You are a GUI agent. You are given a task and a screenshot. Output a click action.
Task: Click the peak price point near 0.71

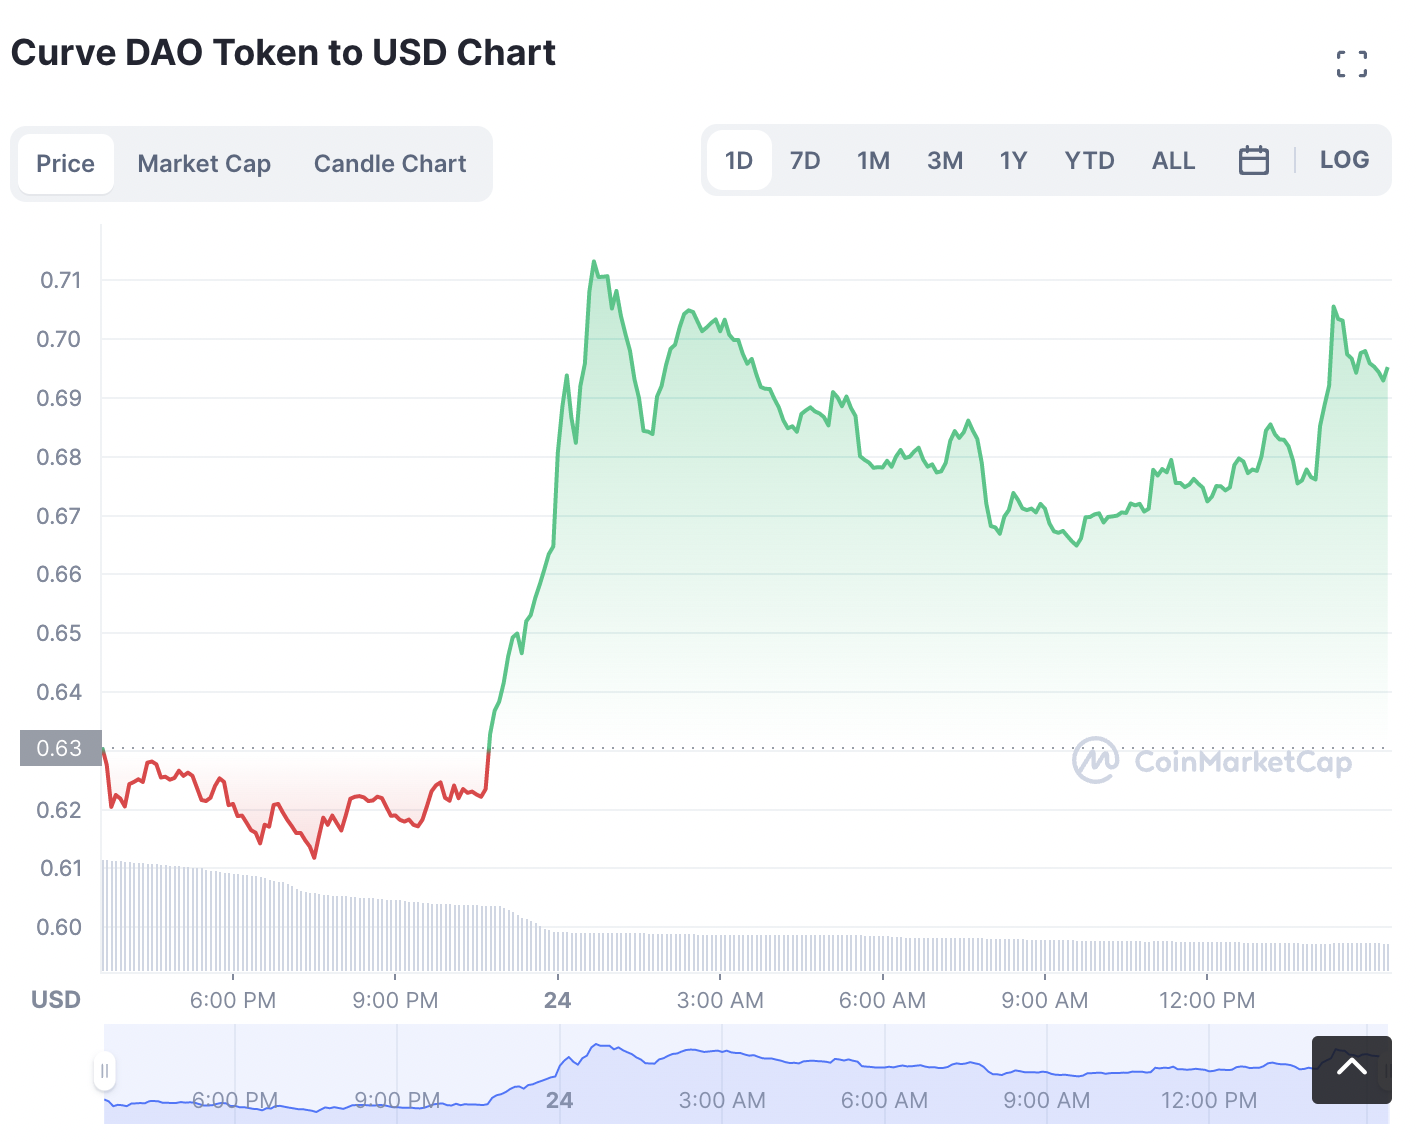pos(594,262)
